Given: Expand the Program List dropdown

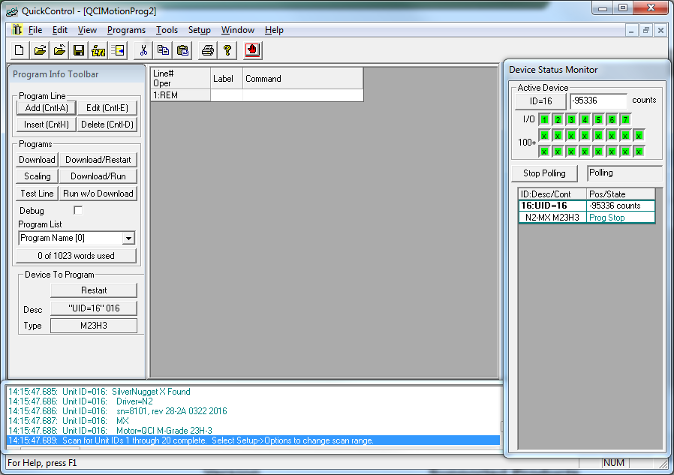Looking at the screenshot, I should pyautogui.click(x=128, y=239).
